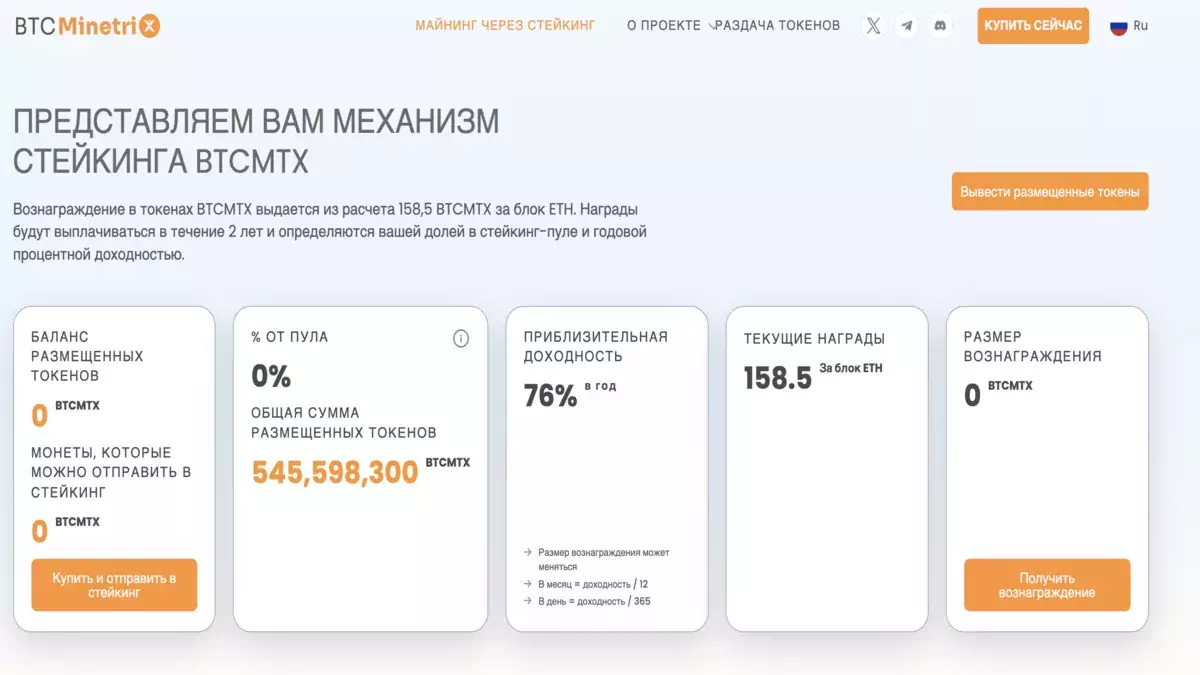
Task: Open the О ПРОЕКТЕ menu item
Action: pyautogui.click(x=664, y=26)
